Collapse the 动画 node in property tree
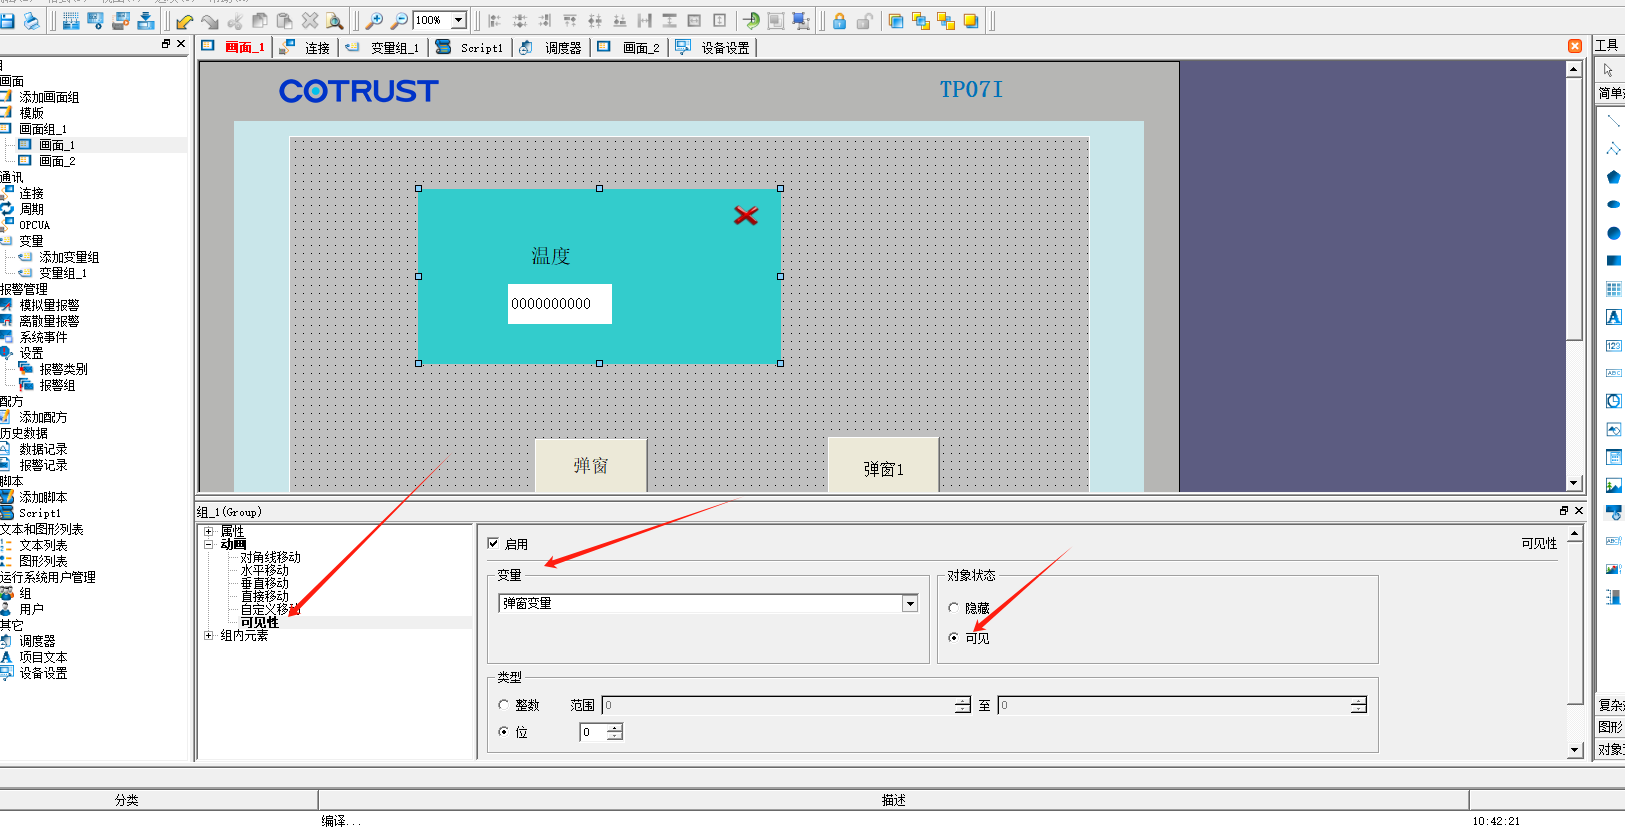The width and height of the screenshot is (1625, 835). (208, 544)
